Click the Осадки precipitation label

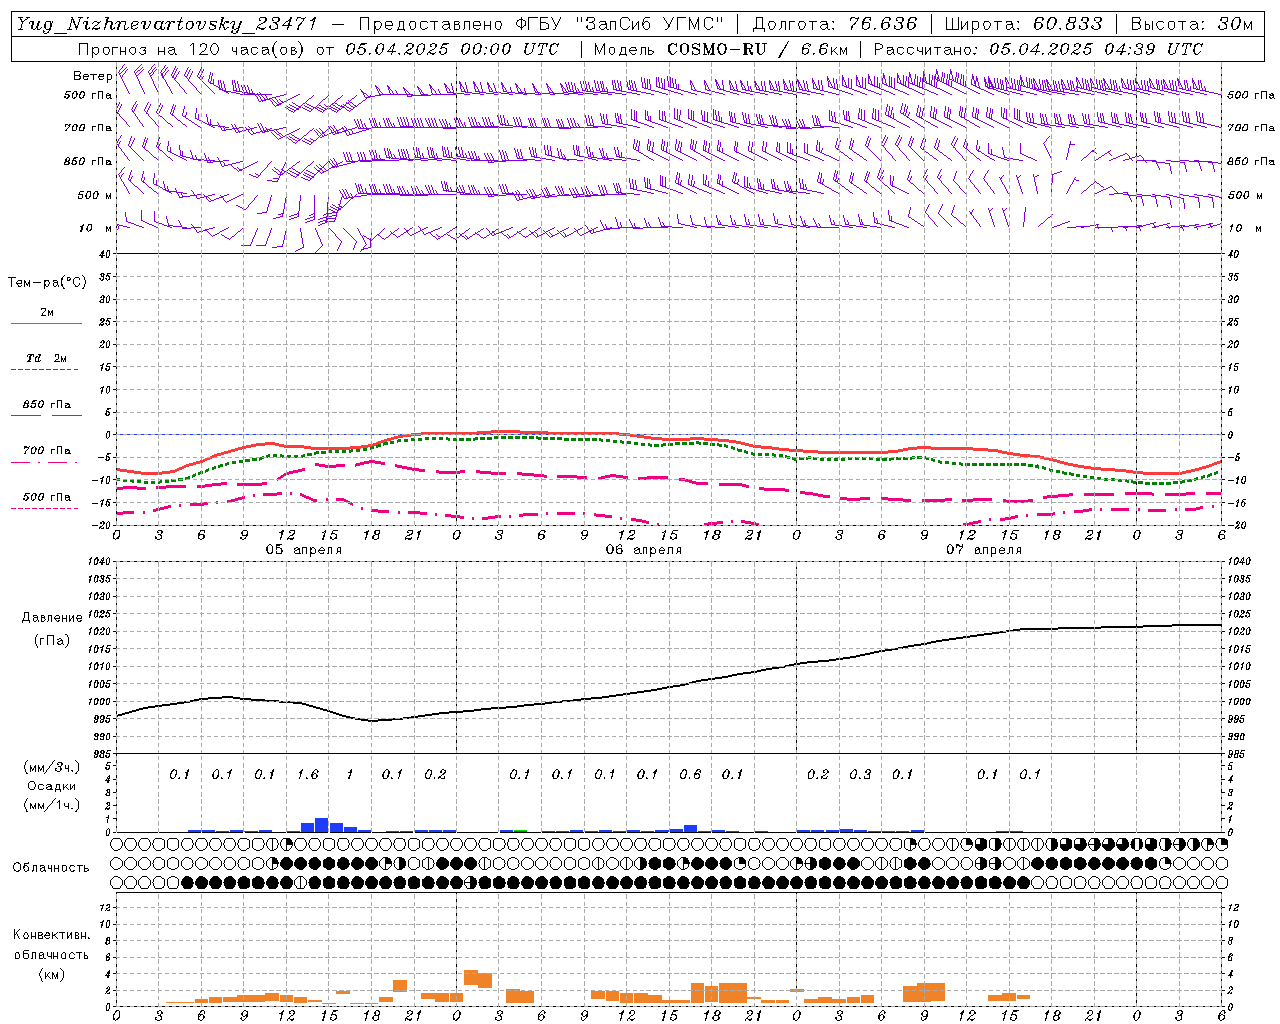click(x=52, y=786)
